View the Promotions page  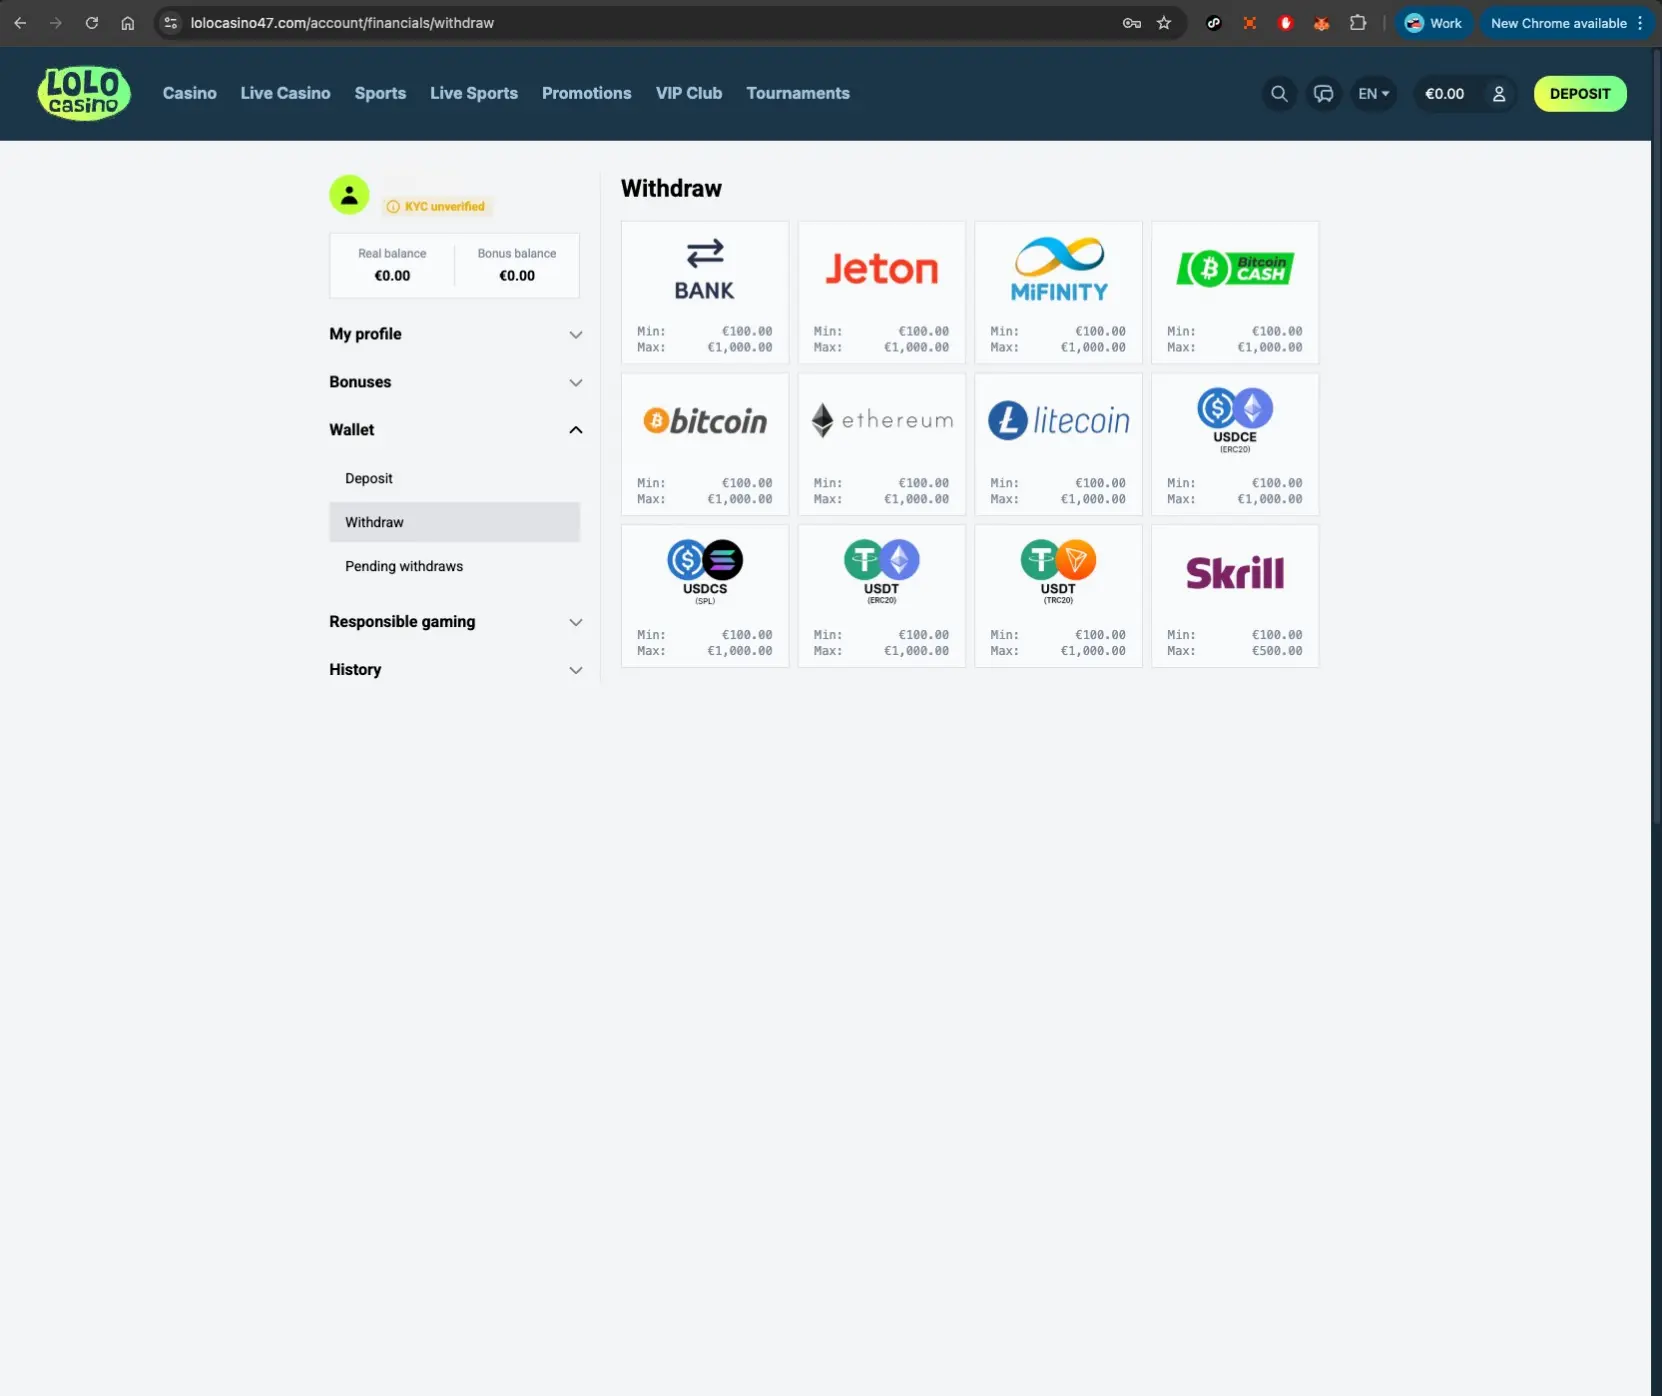coord(587,93)
